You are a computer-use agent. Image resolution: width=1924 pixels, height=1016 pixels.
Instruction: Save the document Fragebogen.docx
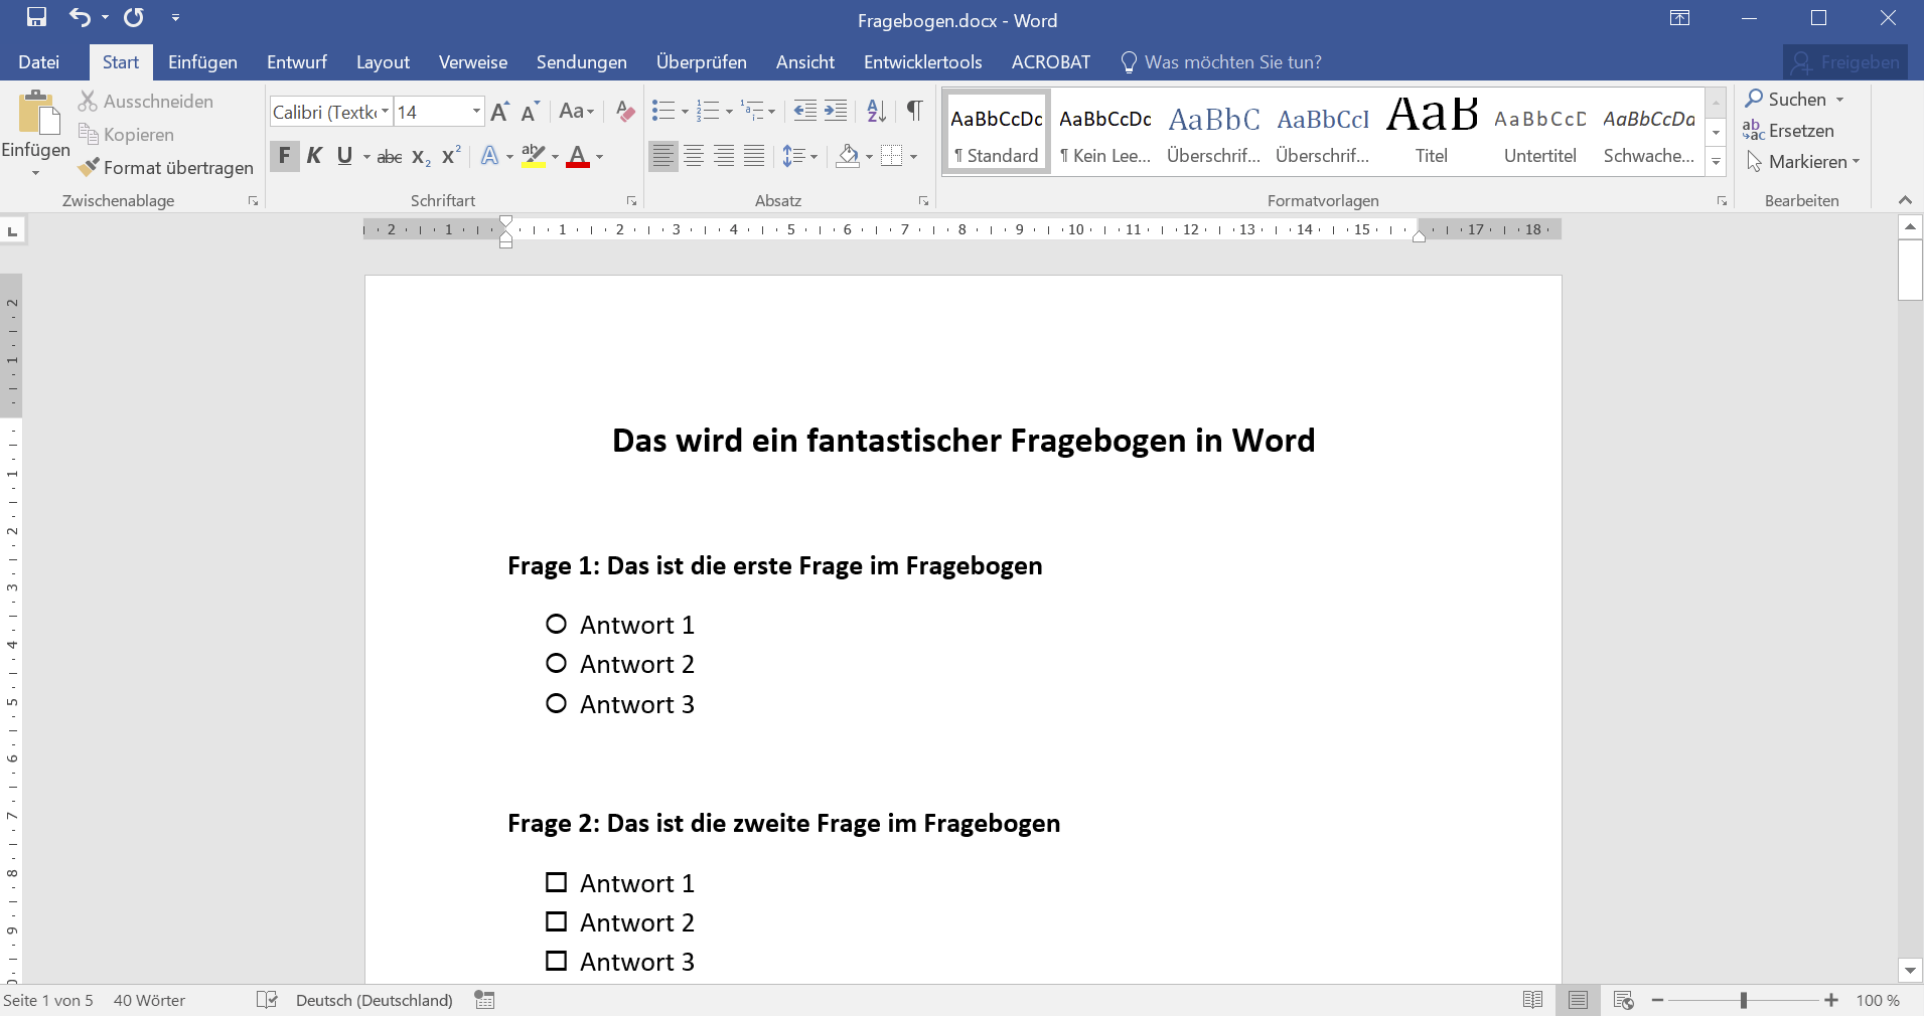(35, 17)
